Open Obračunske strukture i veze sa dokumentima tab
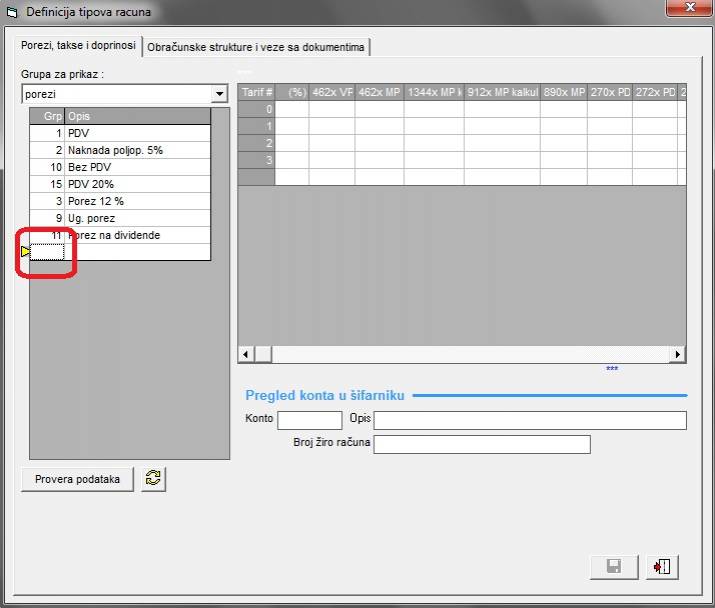The height and width of the screenshot is (608, 715). coord(256,47)
